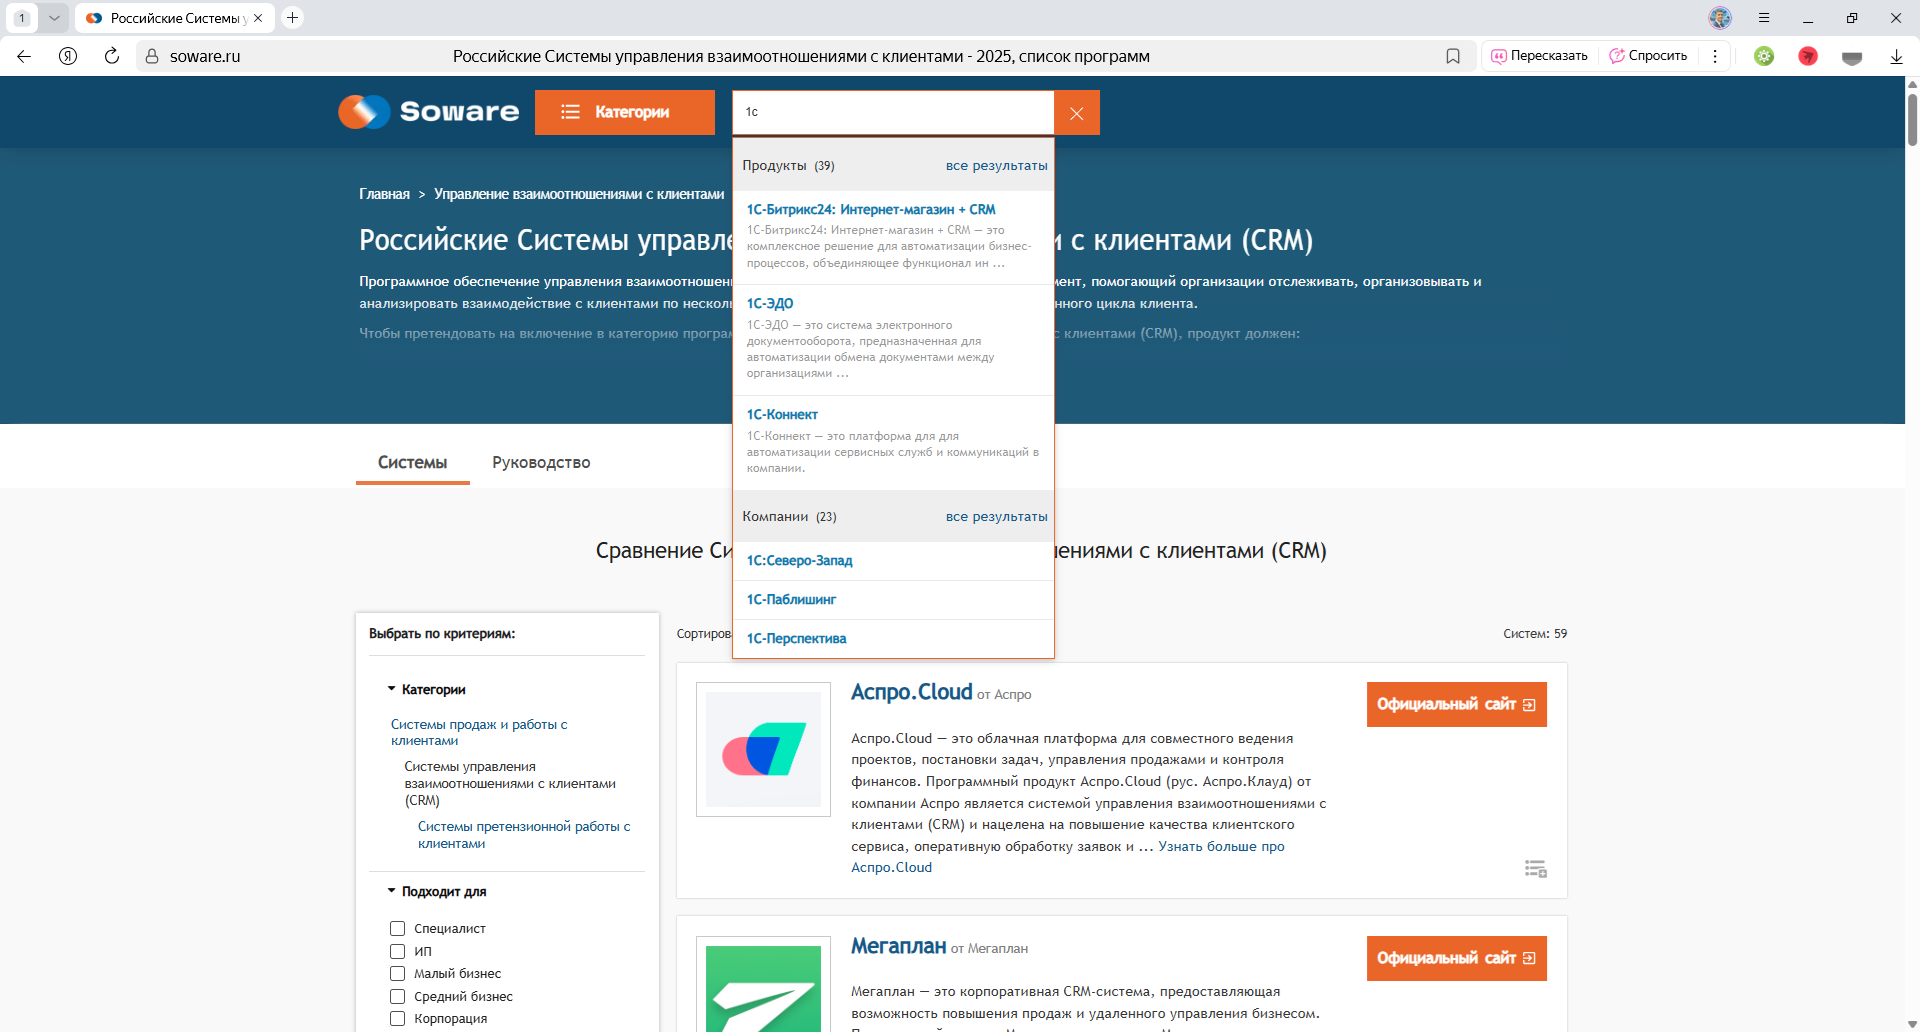Screen dimensions: 1920x1036
Task: Open the Категории menu button
Action: click(624, 112)
